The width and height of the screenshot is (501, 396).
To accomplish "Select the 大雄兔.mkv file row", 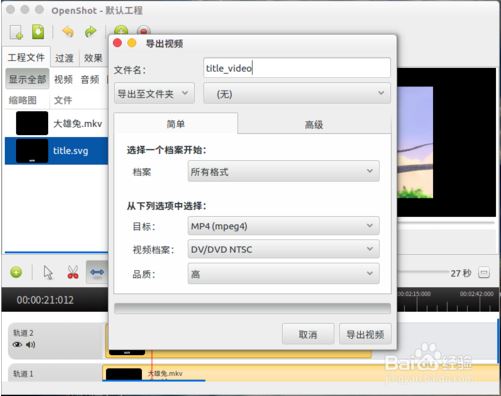I will click(x=57, y=124).
